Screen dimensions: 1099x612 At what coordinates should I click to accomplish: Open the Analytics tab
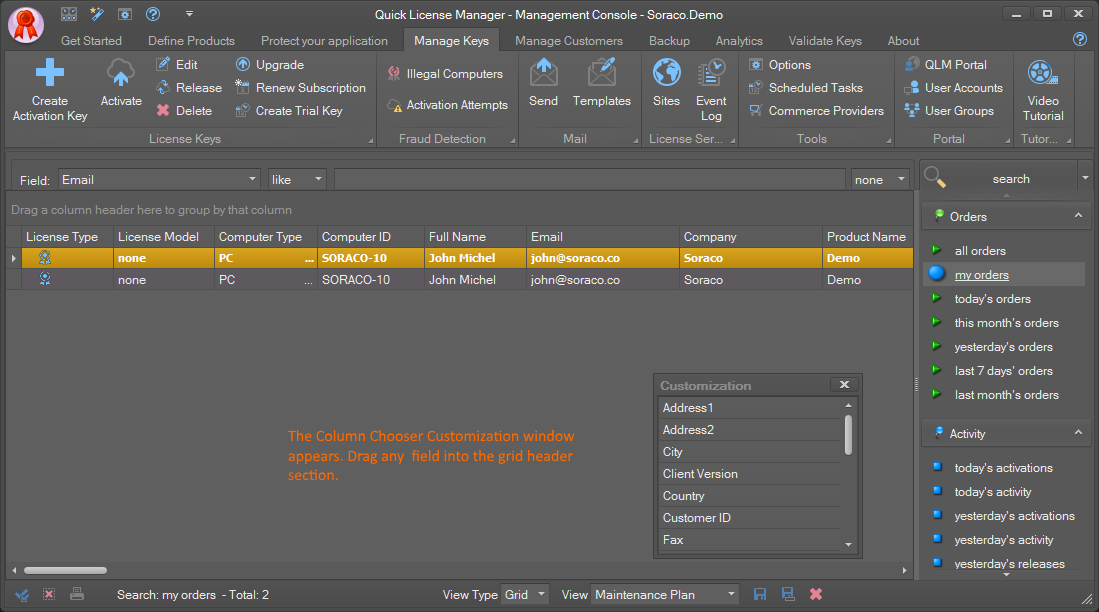739,41
